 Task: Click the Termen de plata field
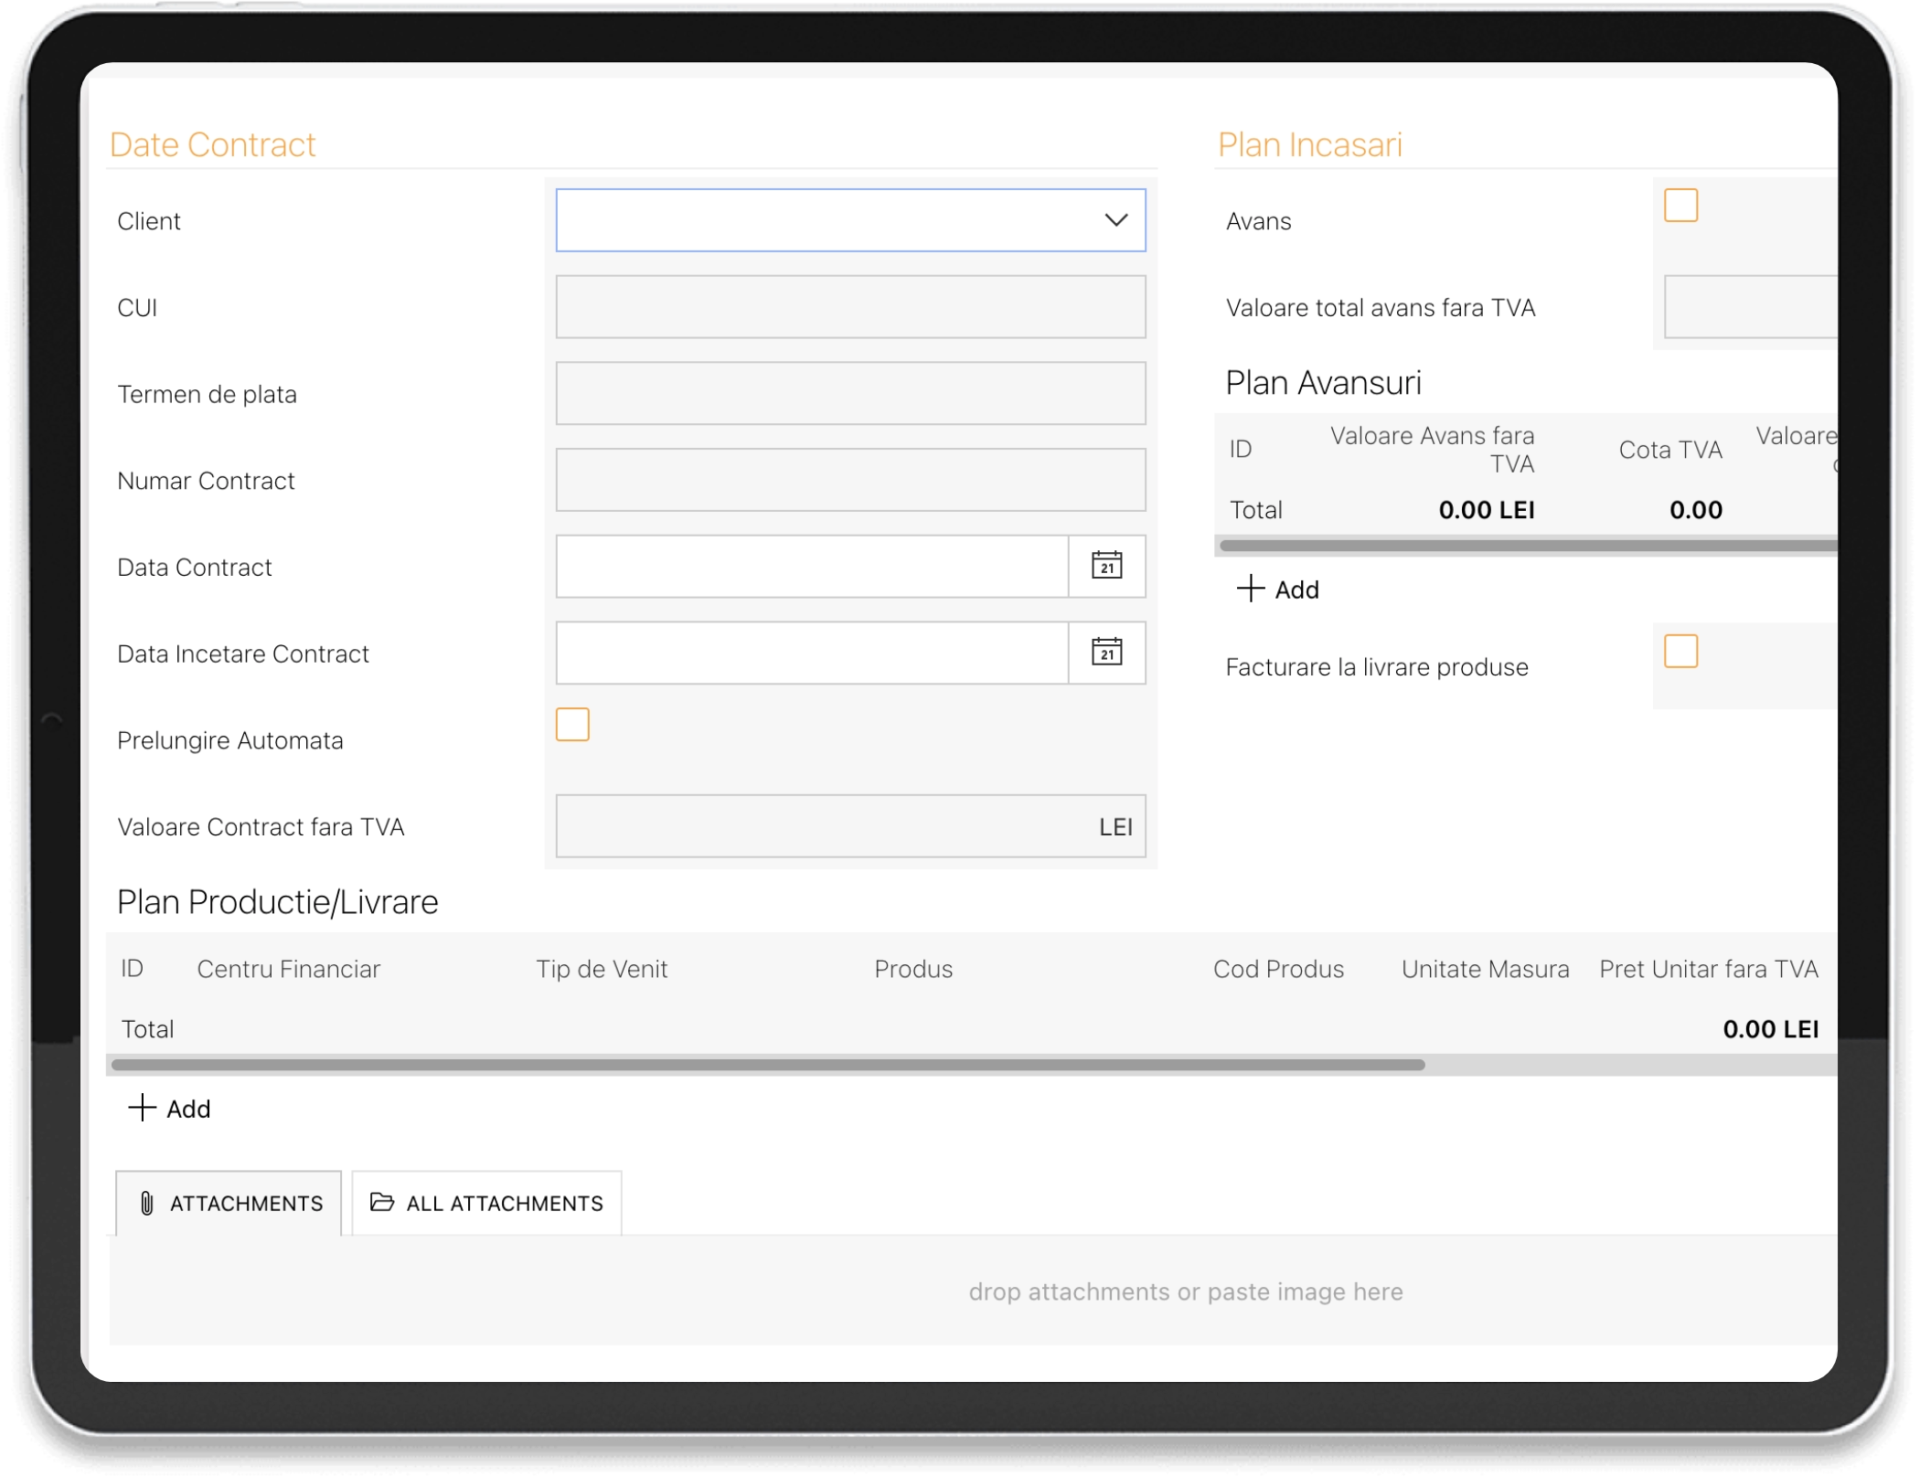pyautogui.click(x=850, y=393)
